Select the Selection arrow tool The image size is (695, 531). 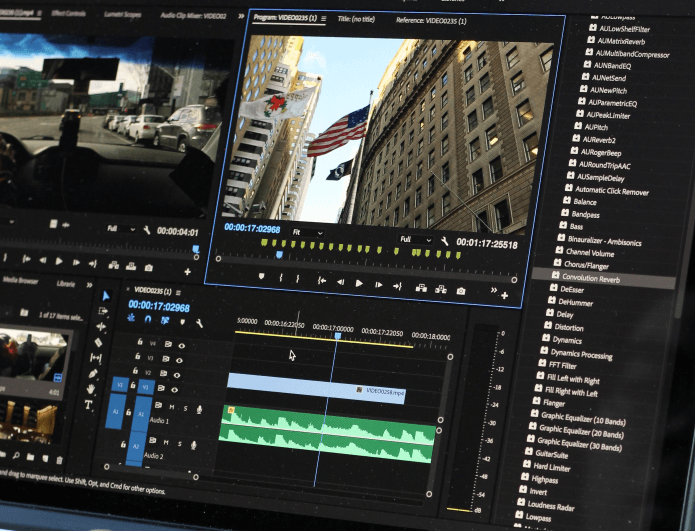coord(105,296)
